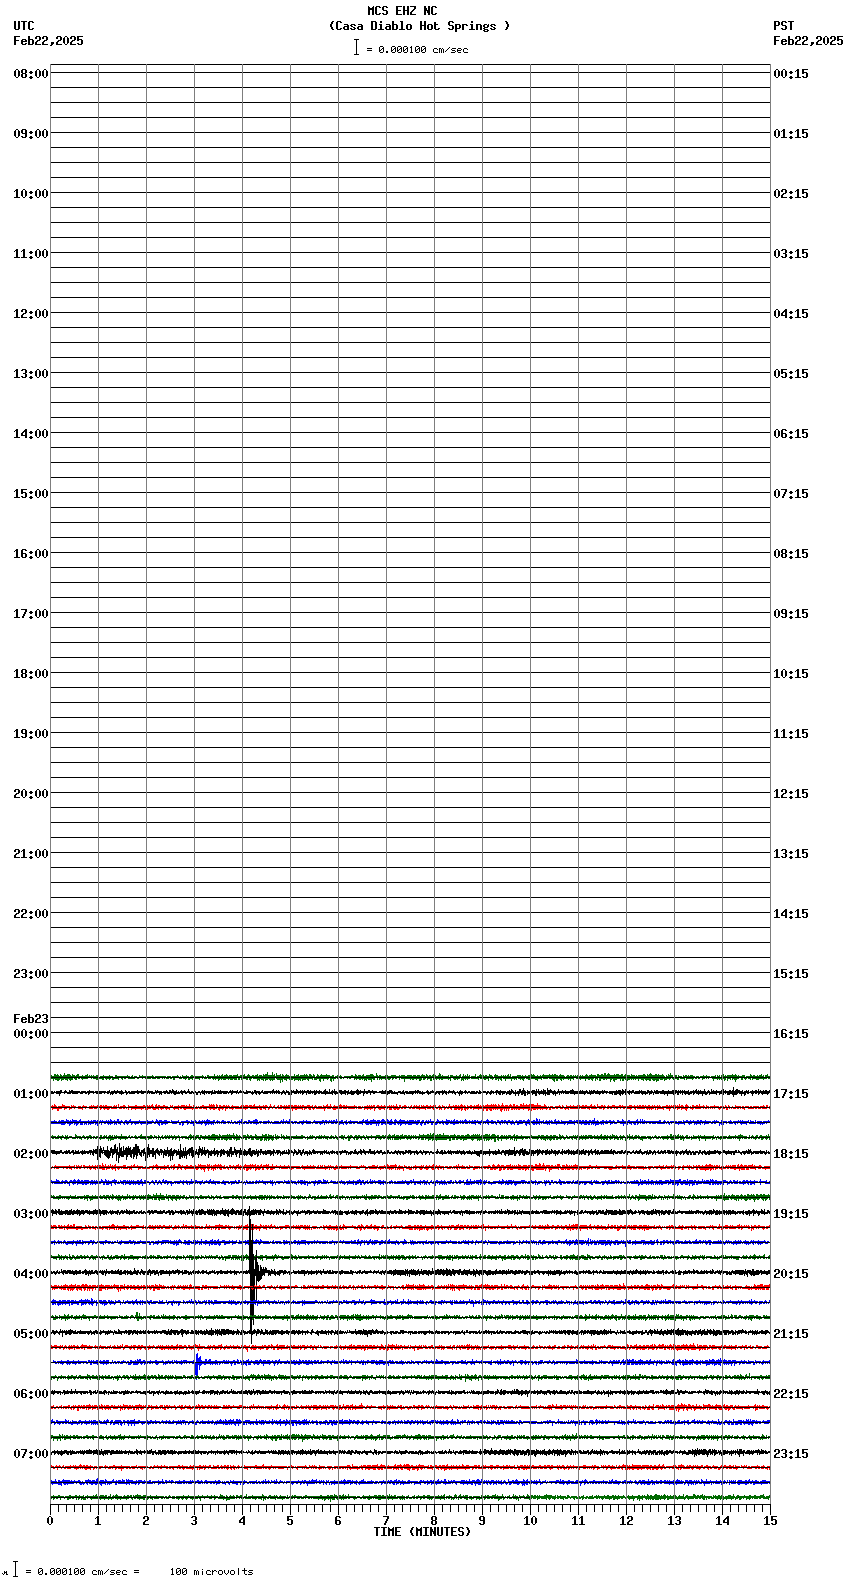Click the minute tick label '15'
This screenshot has height=1584, width=850.
coord(770,1521)
